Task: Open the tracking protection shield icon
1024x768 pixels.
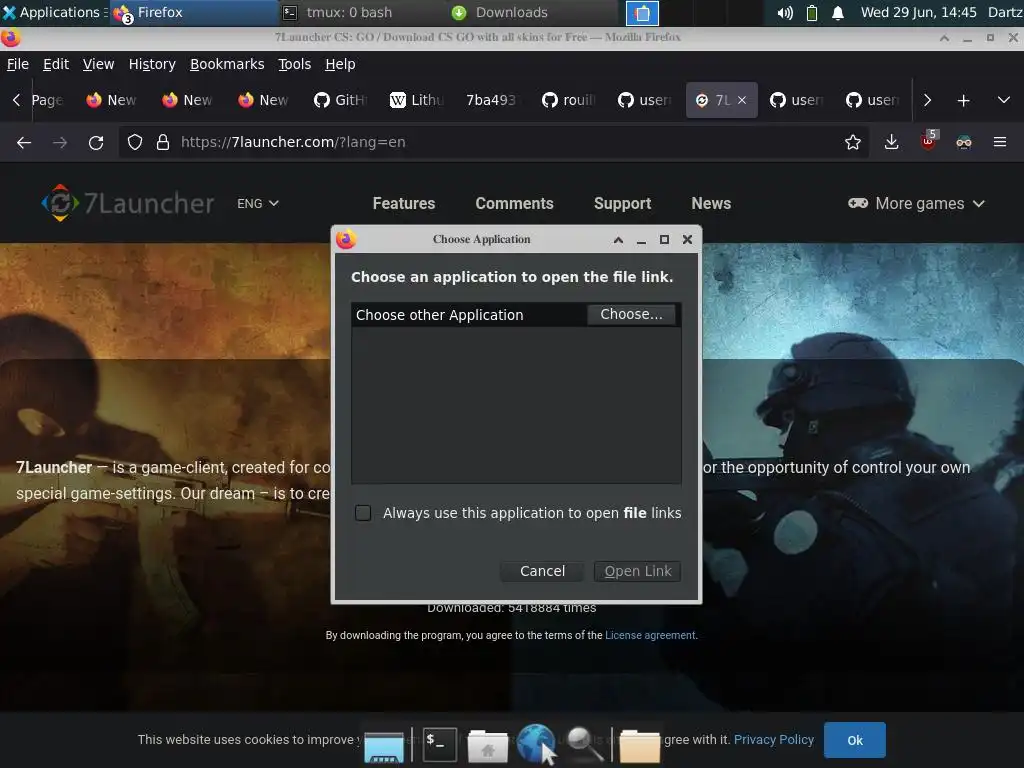Action: 135,142
